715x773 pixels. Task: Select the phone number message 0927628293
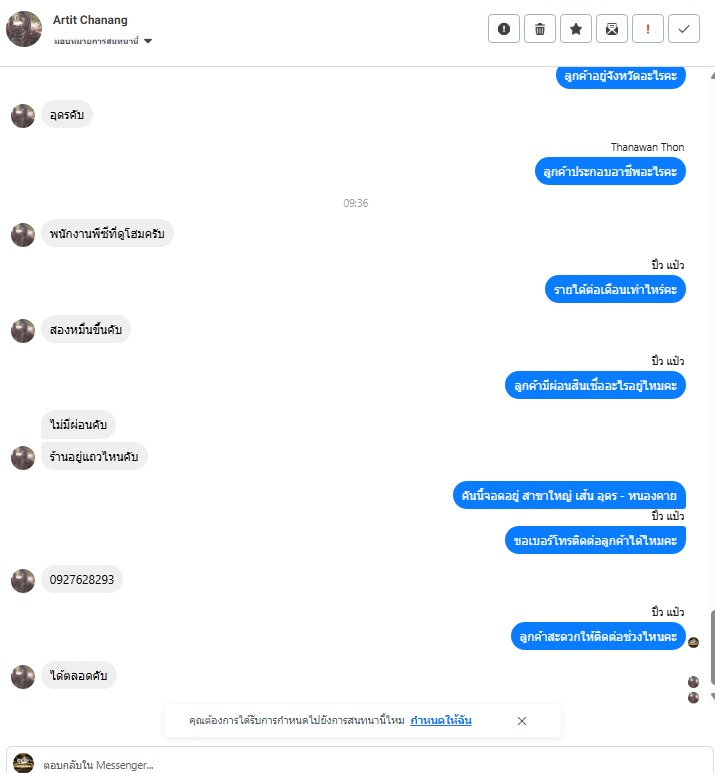(x=82, y=579)
